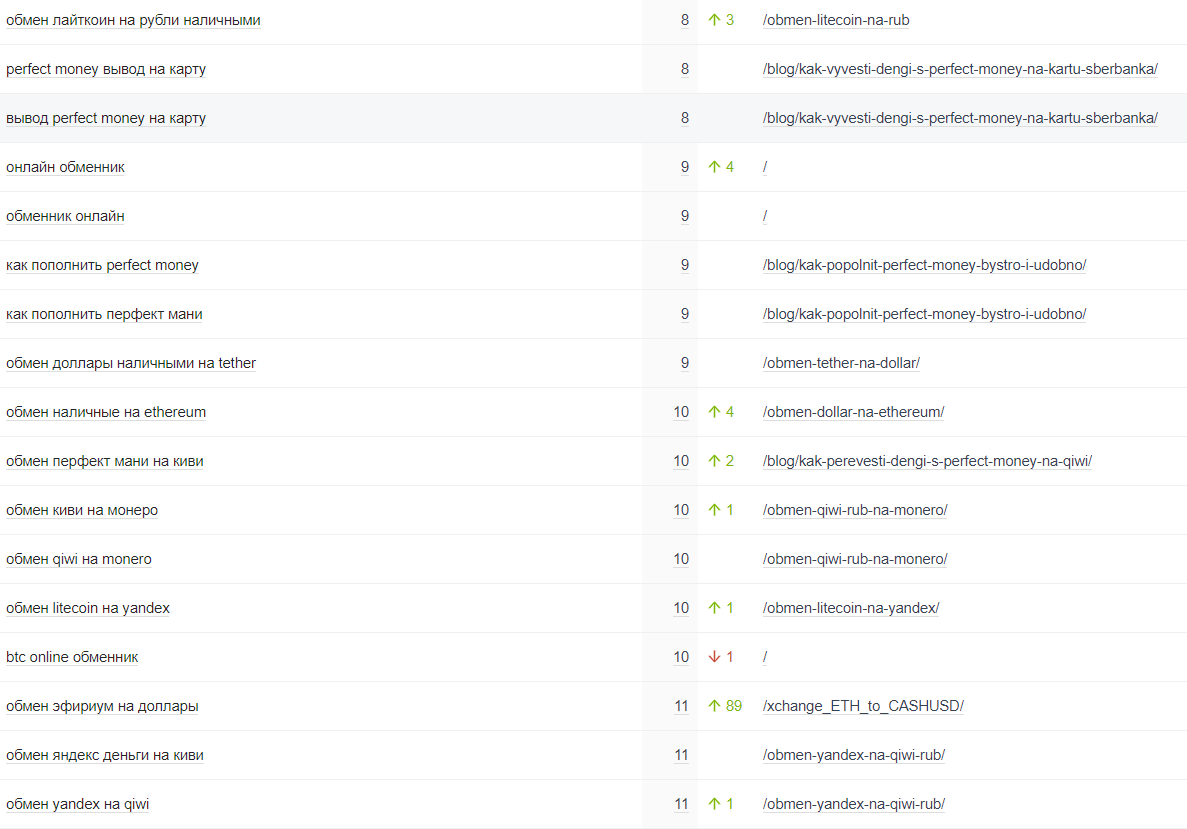Viewport: 1187px width, 829px height.
Task: Click position 11 for "обмен эфириум на доллары"
Action: click(681, 706)
